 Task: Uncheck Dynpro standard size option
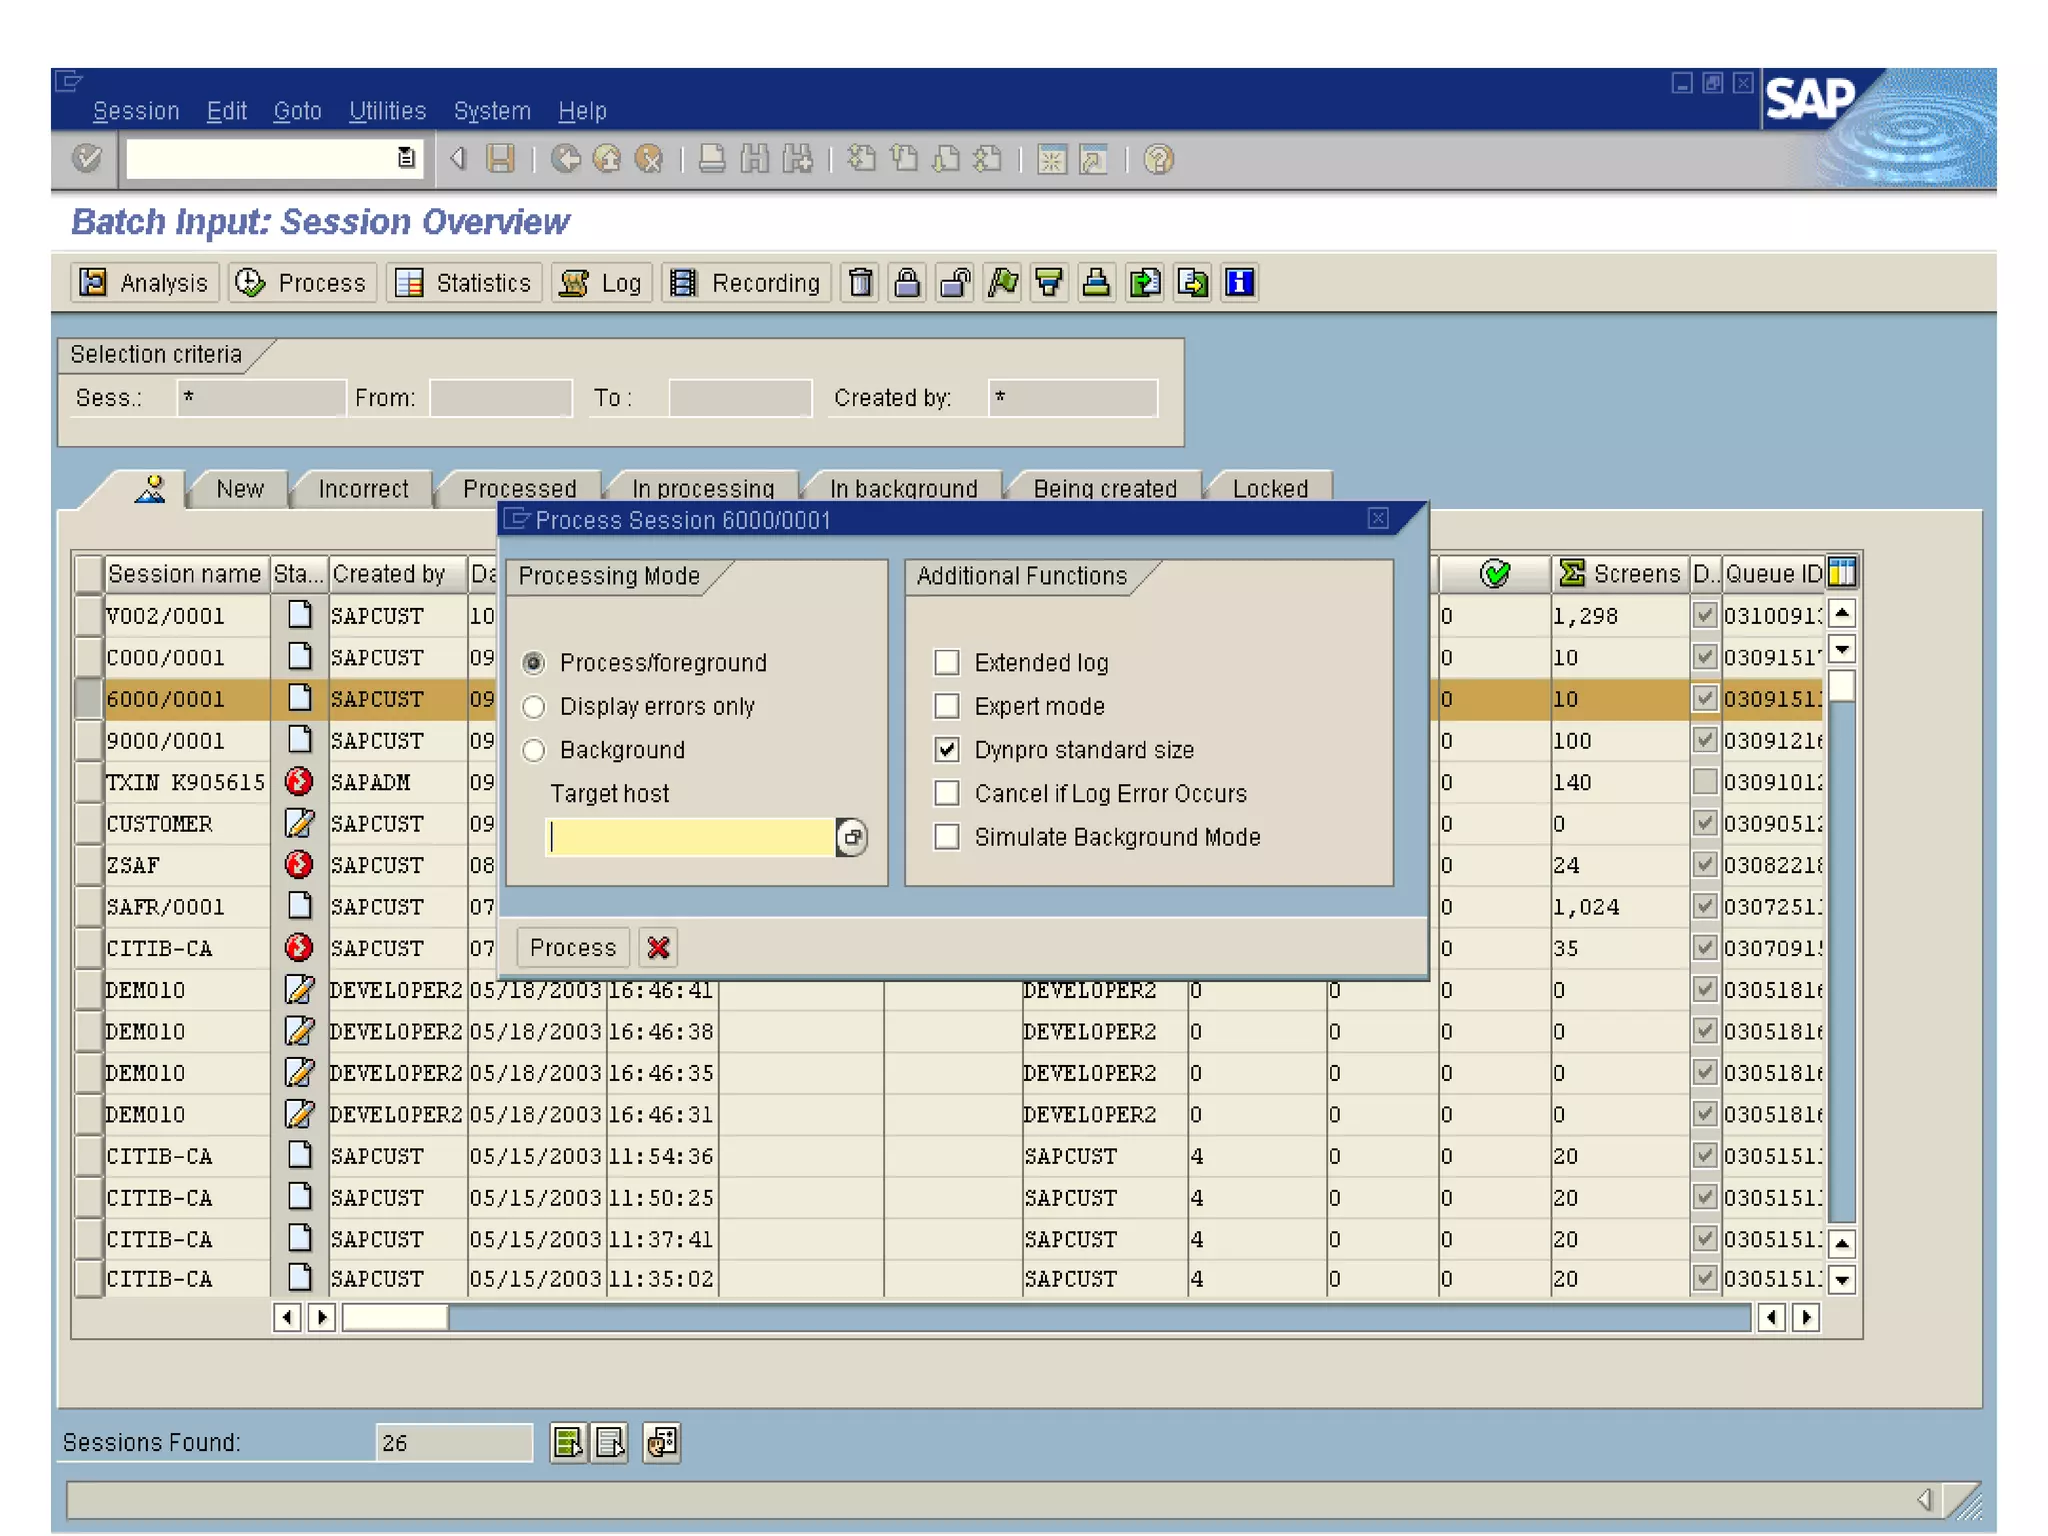point(946,749)
